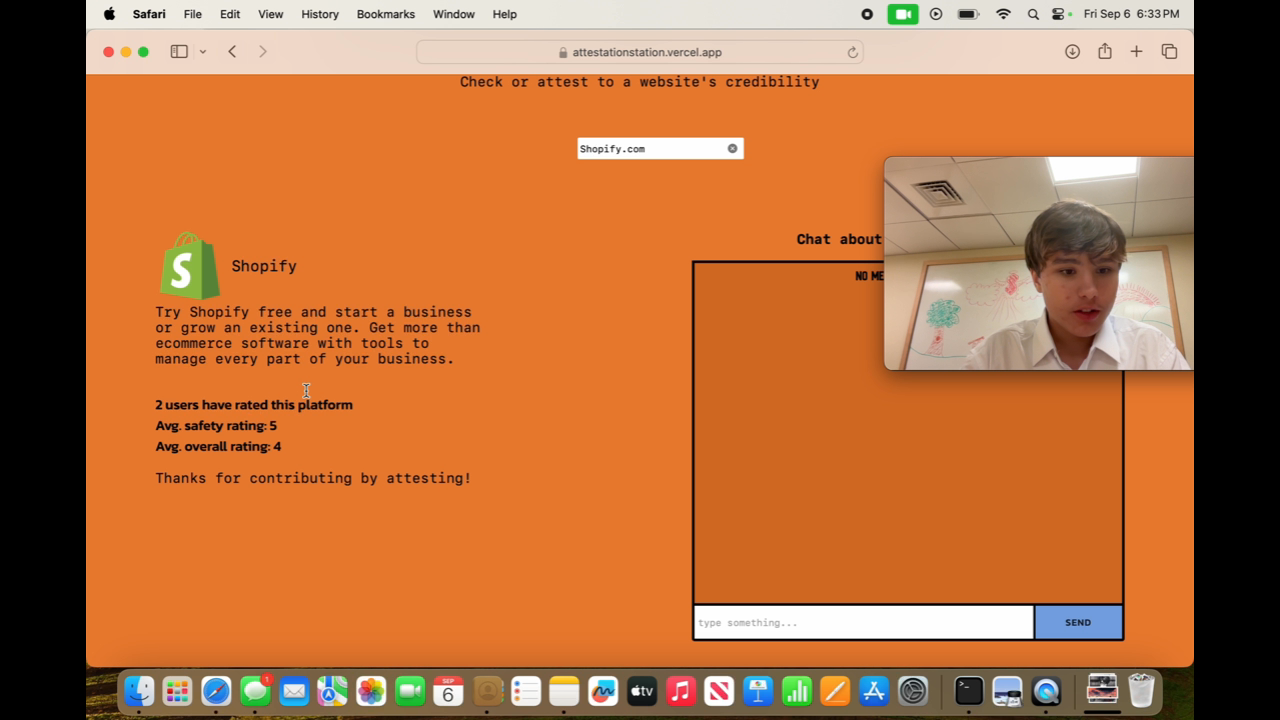Open Keynote from the Dock

(758, 691)
